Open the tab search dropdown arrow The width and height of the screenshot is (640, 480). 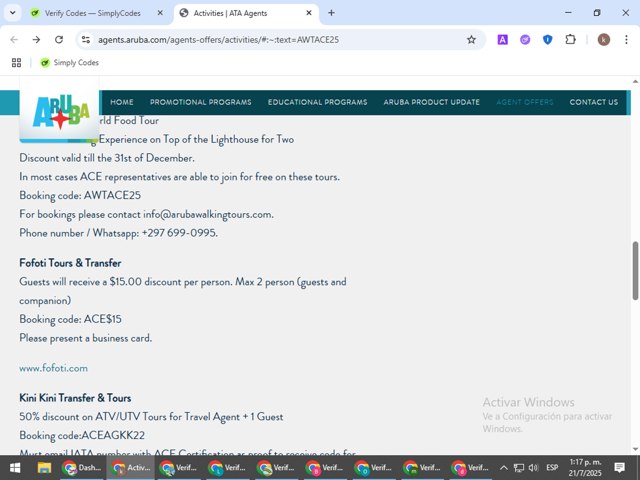click(13, 13)
